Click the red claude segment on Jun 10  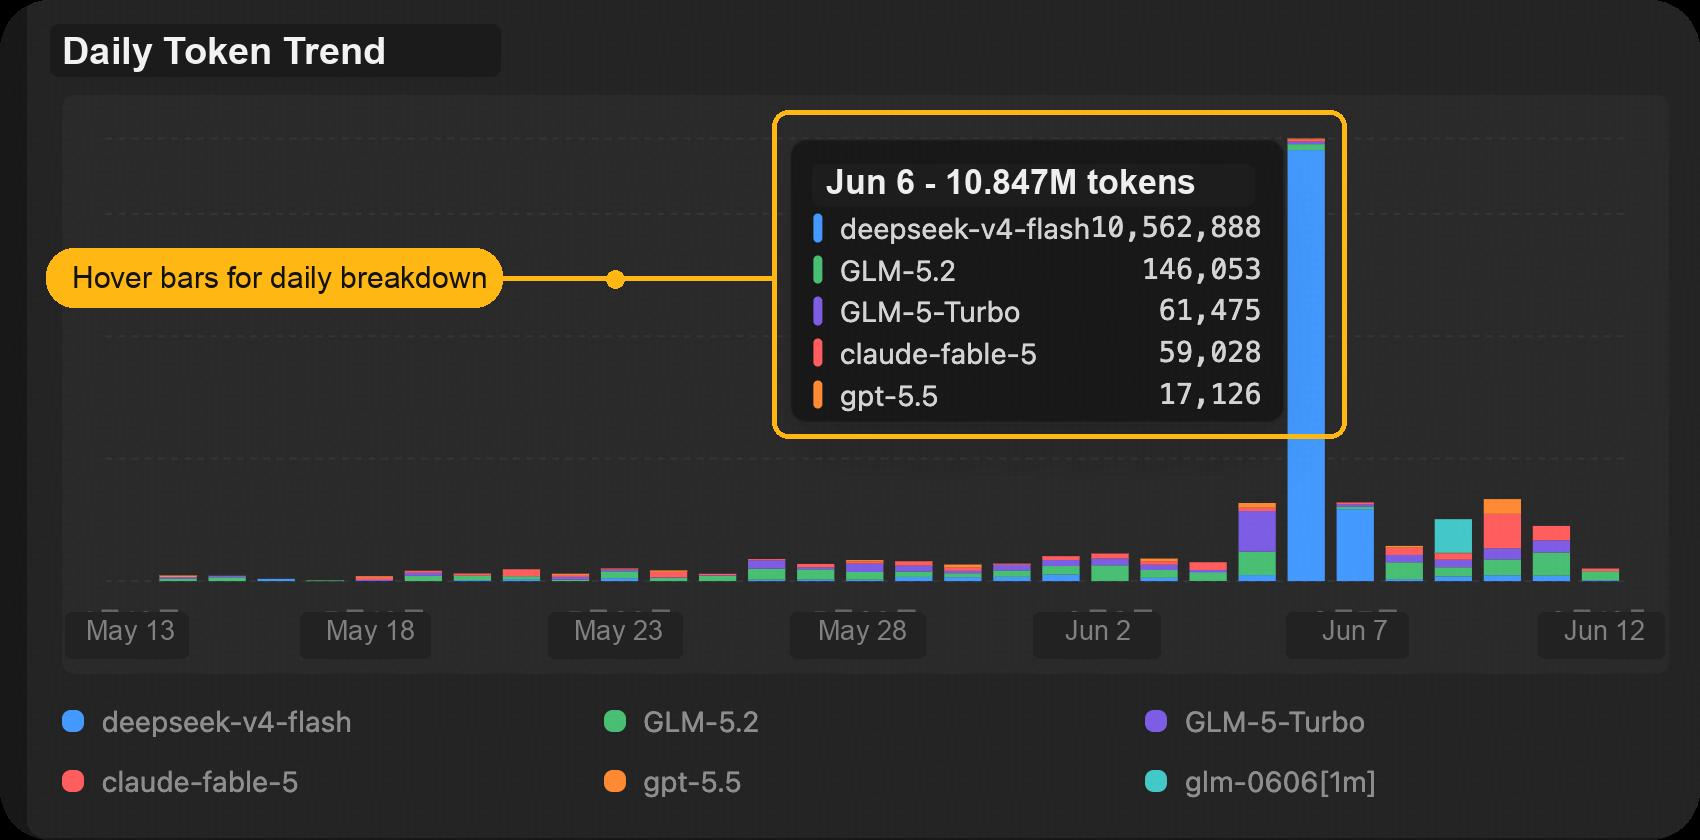(1502, 530)
